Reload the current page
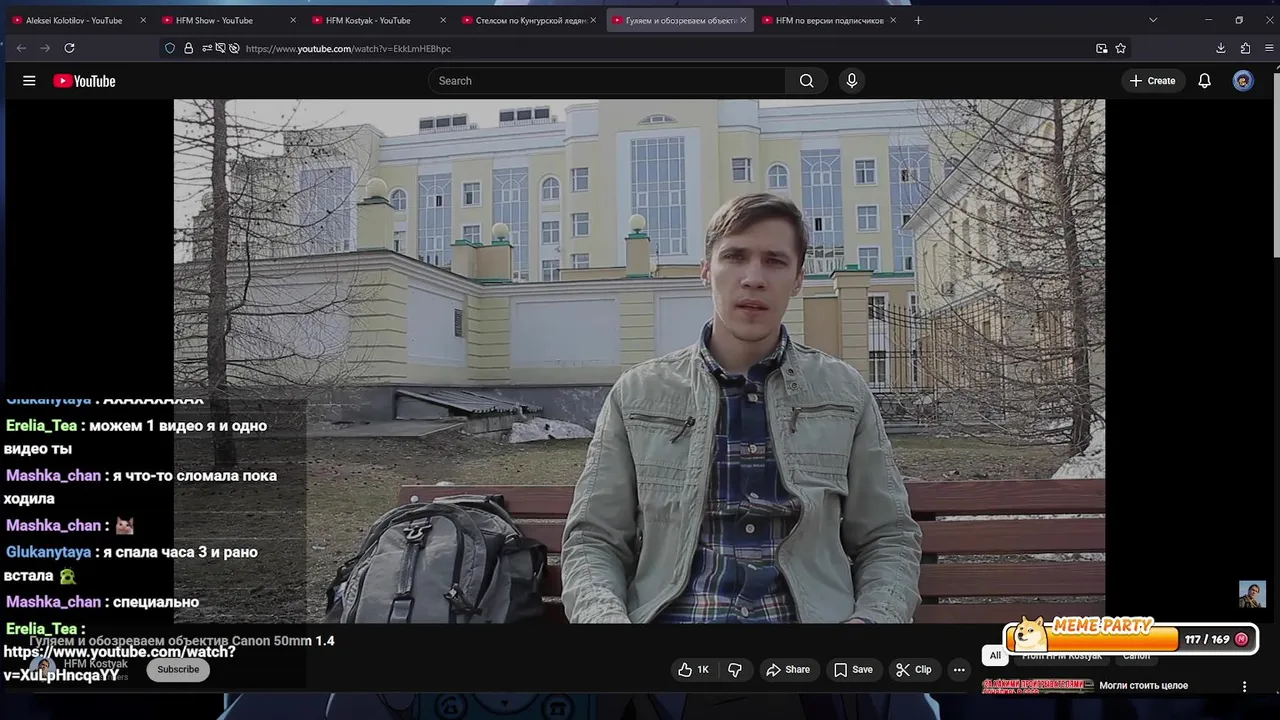The height and width of the screenshot is (720, 1280). tap(69, 48)
